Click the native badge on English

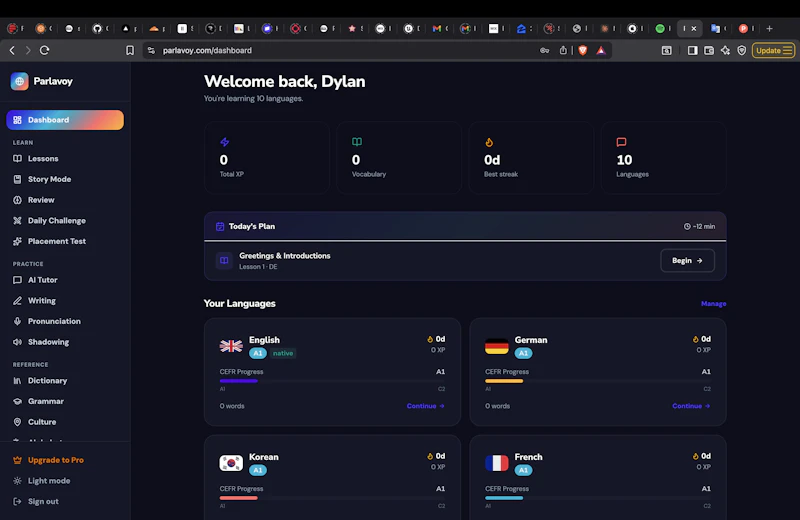click(283, 353)
